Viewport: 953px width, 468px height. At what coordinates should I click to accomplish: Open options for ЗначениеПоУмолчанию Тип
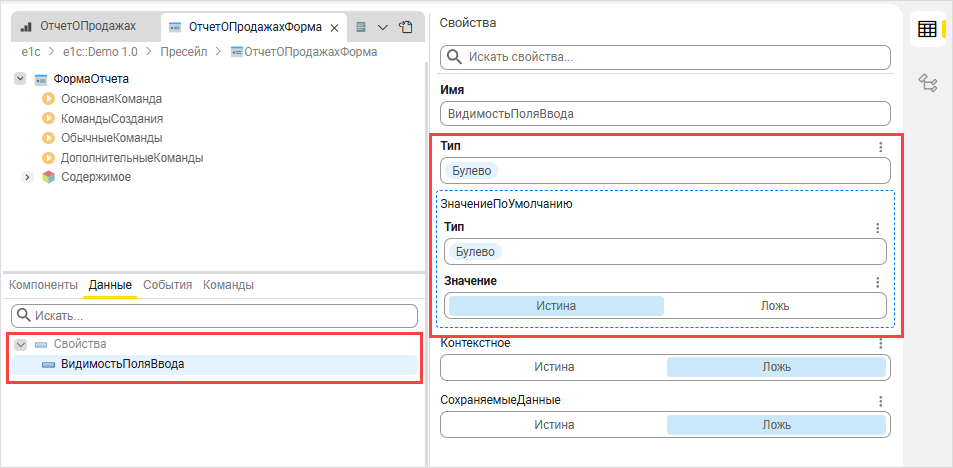click(877, 228)
